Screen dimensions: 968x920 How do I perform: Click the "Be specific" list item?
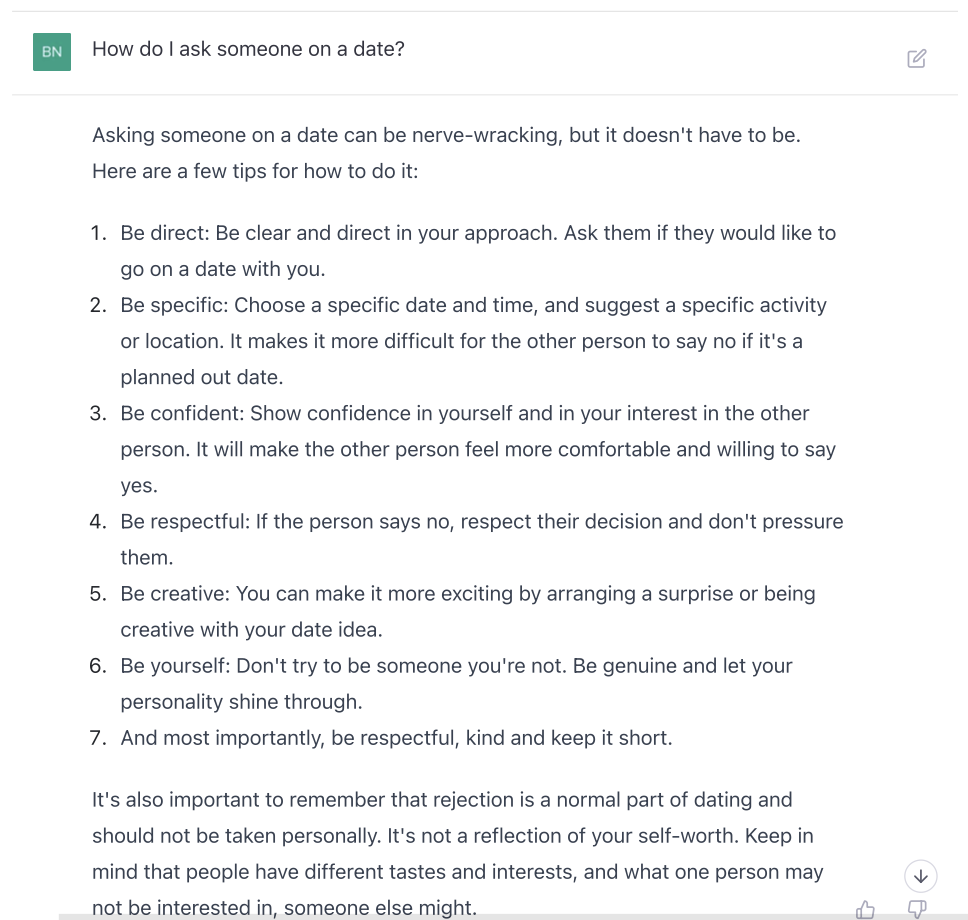click(x=474, y=341)
